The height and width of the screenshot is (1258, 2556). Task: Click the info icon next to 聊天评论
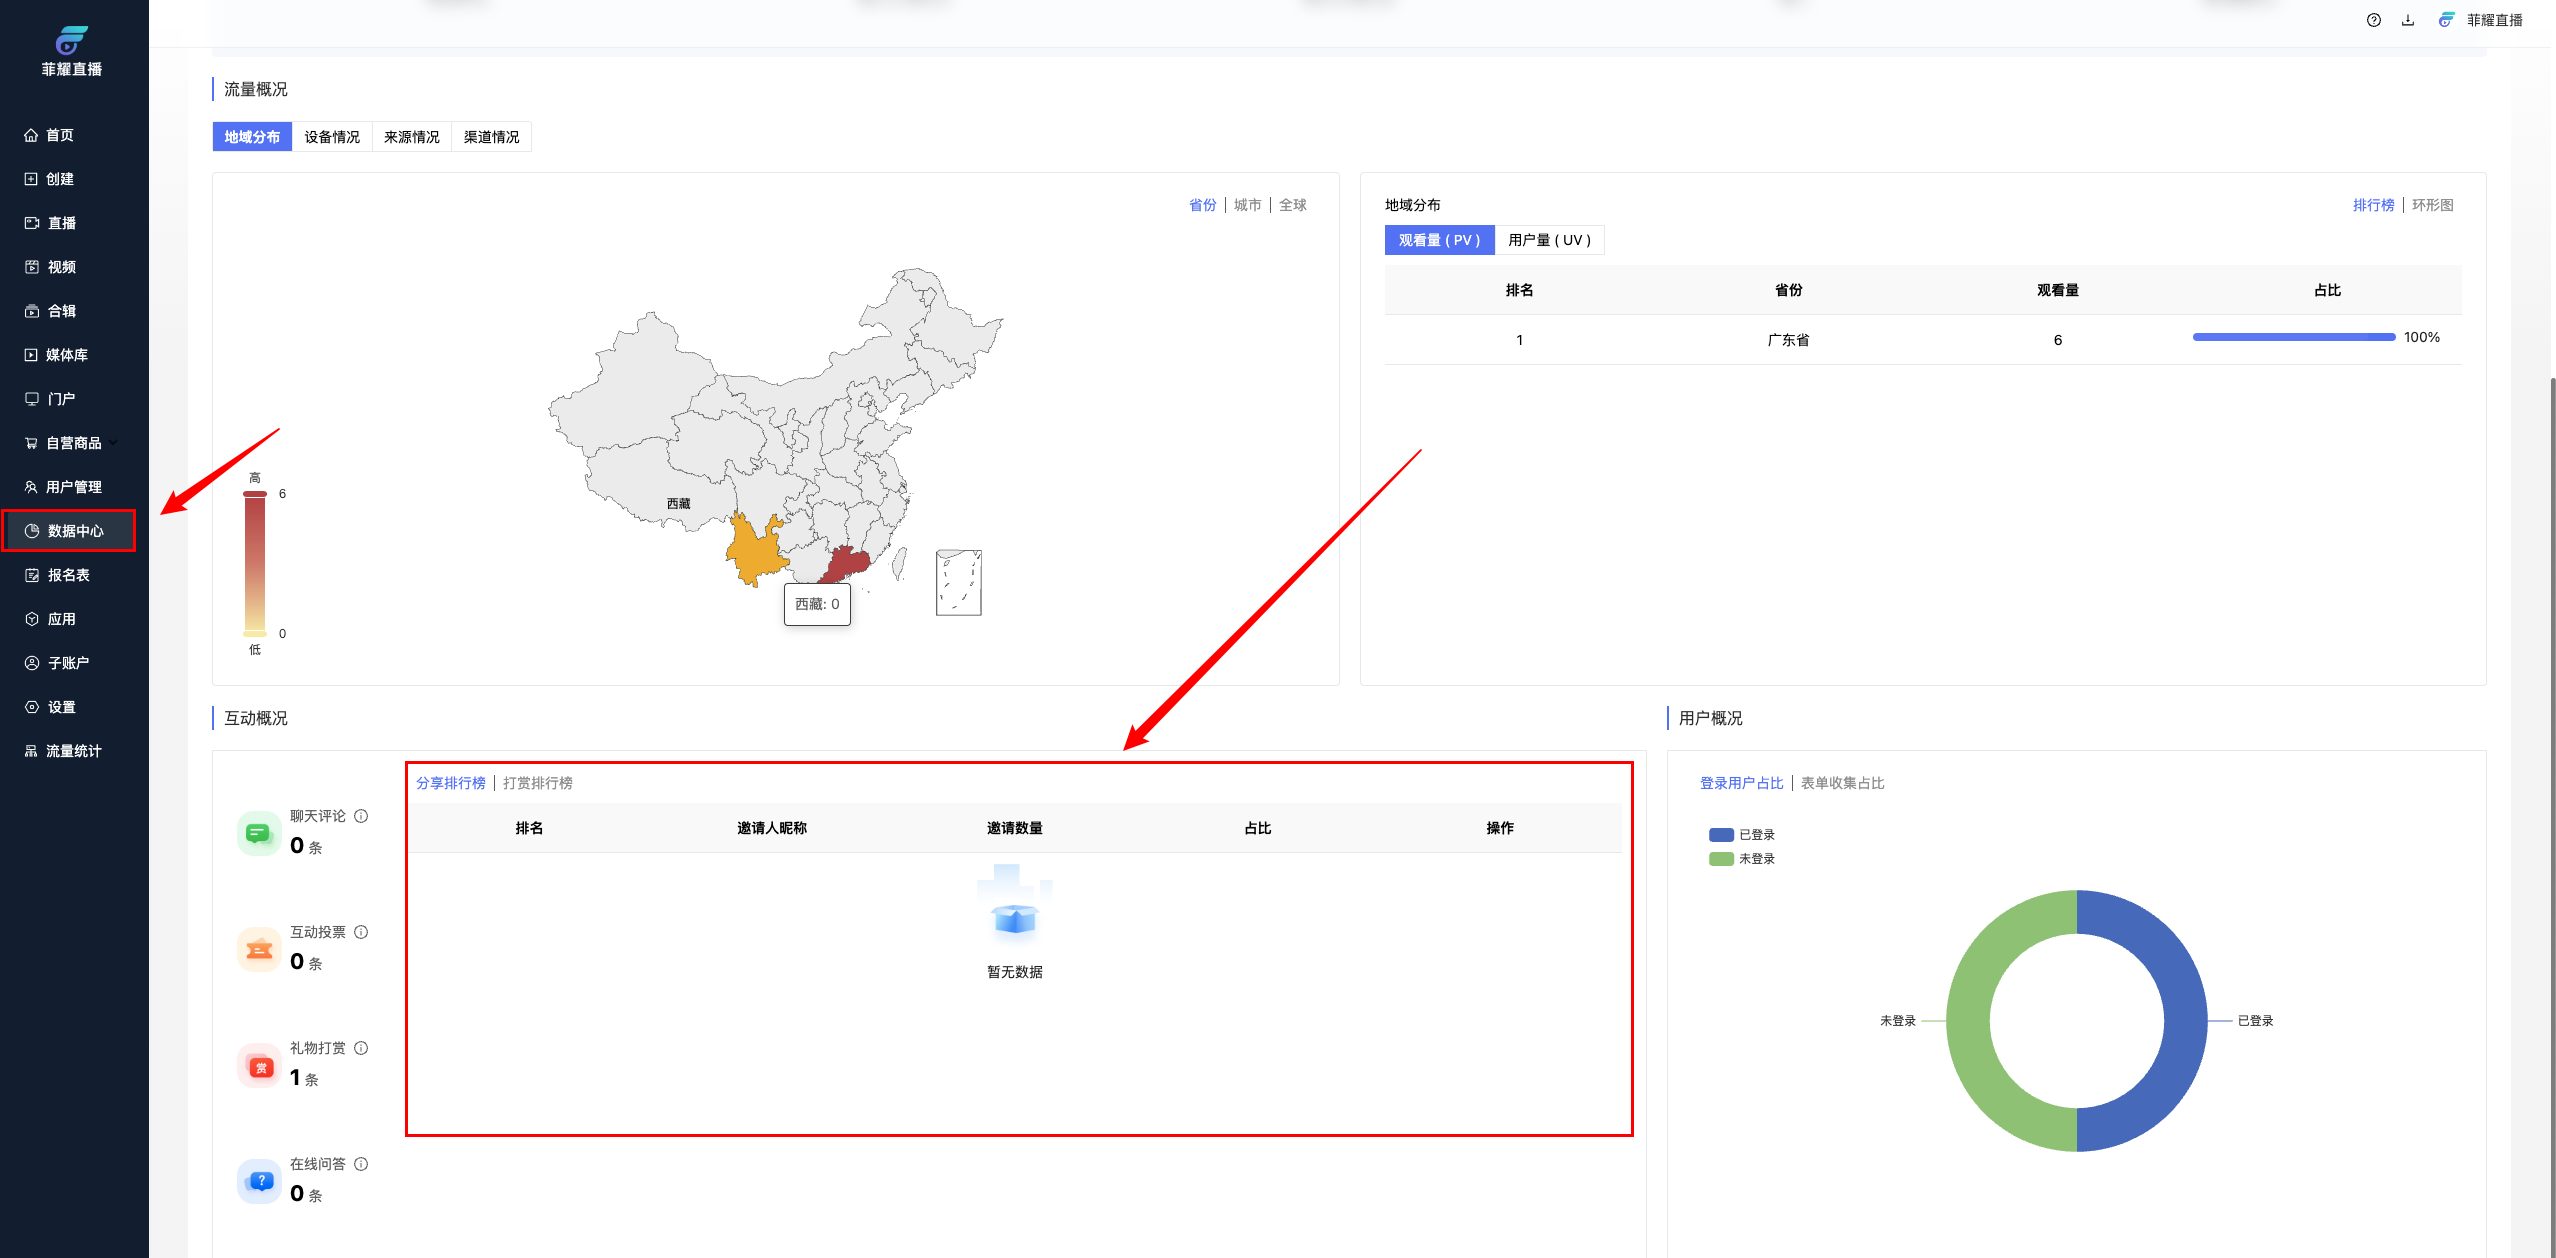[x=361, y=816]
